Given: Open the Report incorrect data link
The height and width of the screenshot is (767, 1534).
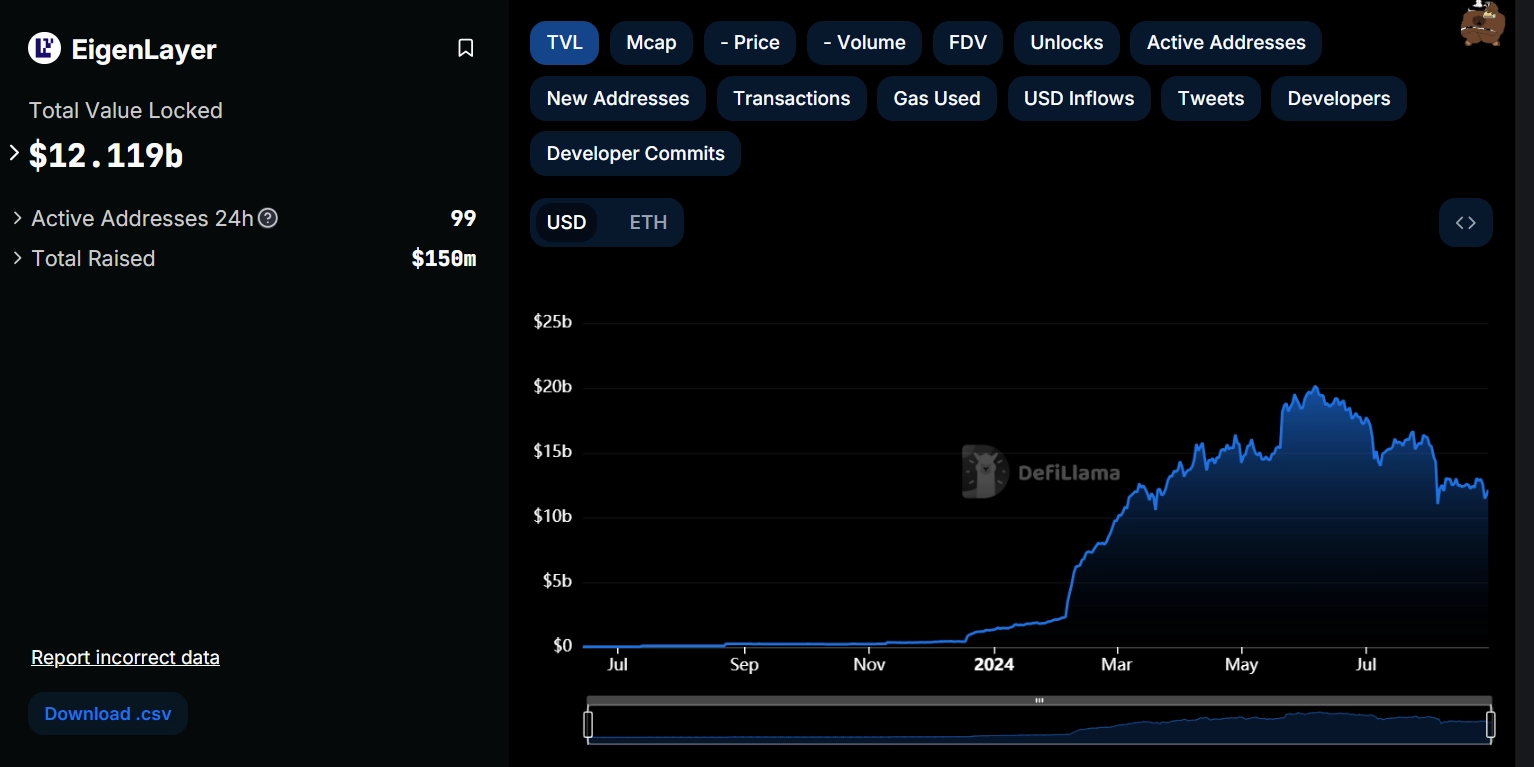Looking at the screenshot, I should [125, 657].
